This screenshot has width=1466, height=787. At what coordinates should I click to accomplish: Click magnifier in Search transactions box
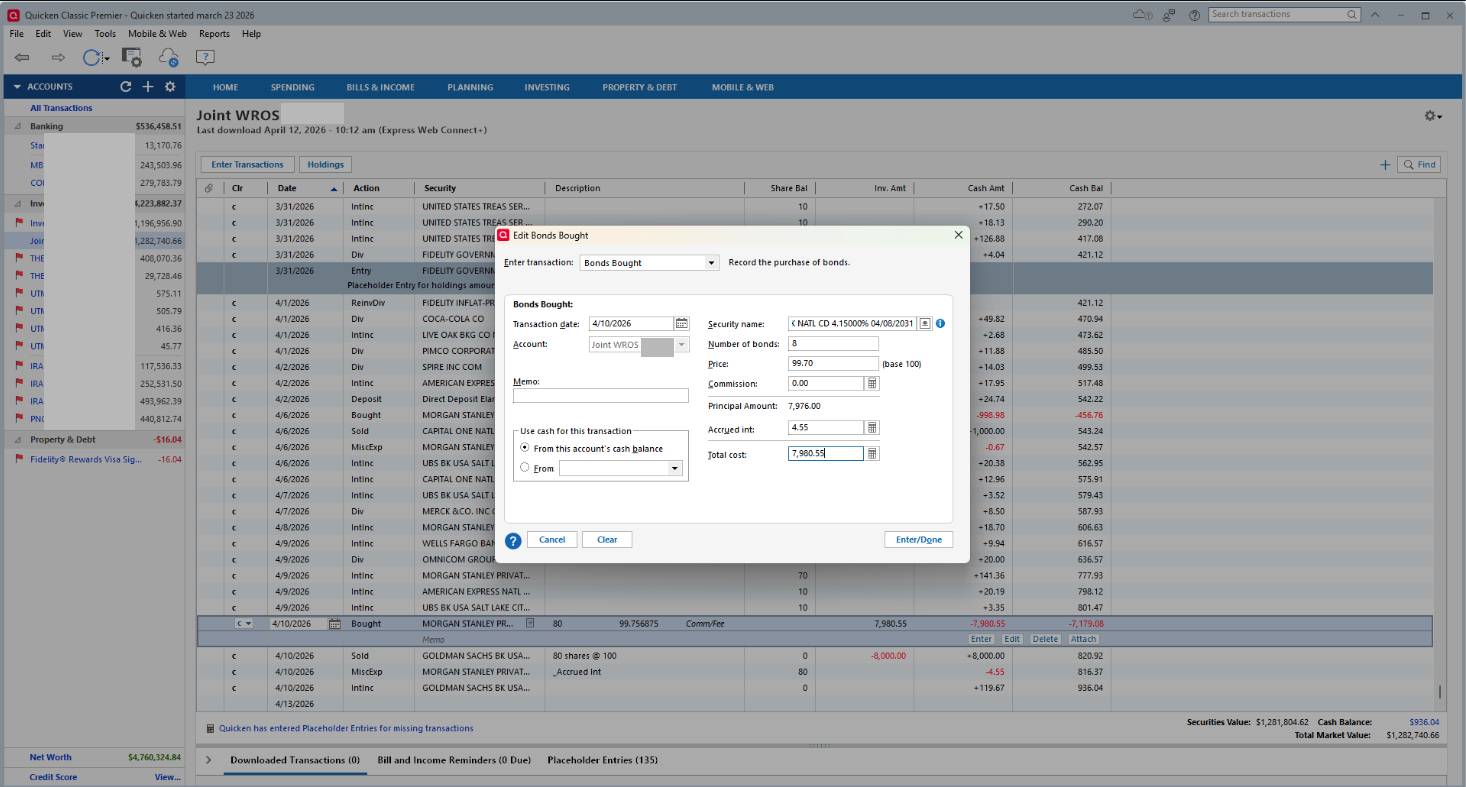click(1351, 15)
